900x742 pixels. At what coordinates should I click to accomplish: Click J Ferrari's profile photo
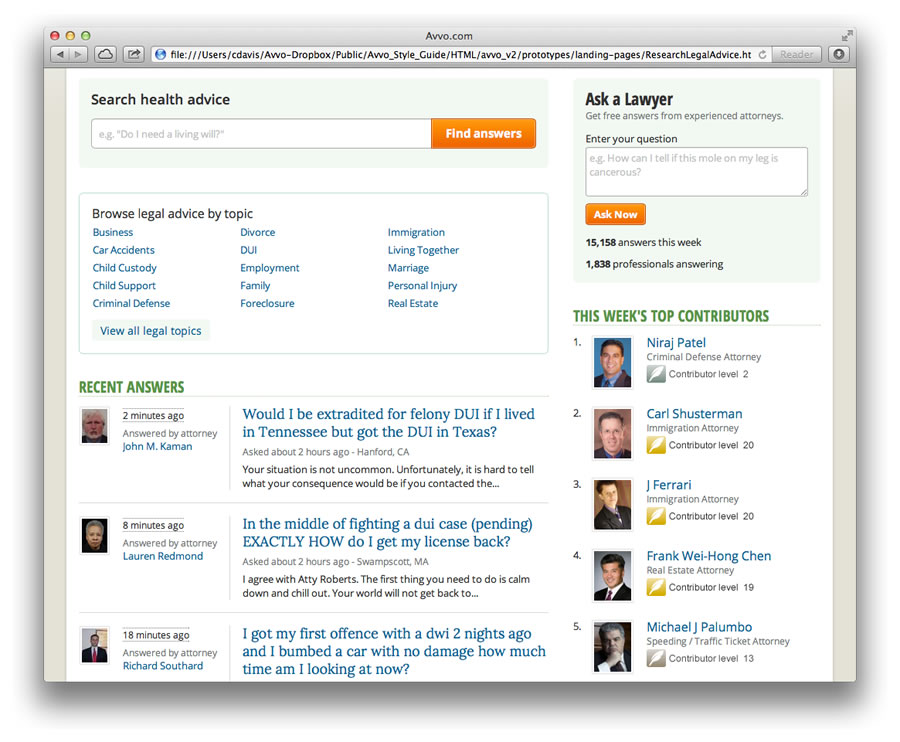click(x=612, y=504)
